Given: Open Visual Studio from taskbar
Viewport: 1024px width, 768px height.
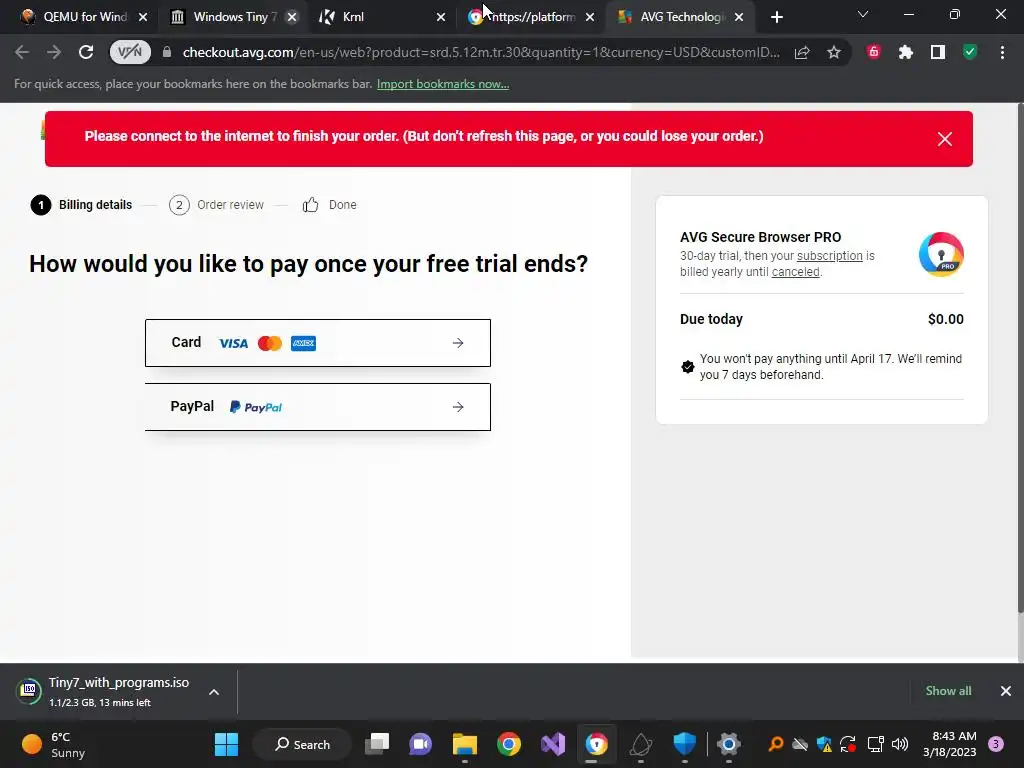Looking at the screenshot, I should coord(552,744).
